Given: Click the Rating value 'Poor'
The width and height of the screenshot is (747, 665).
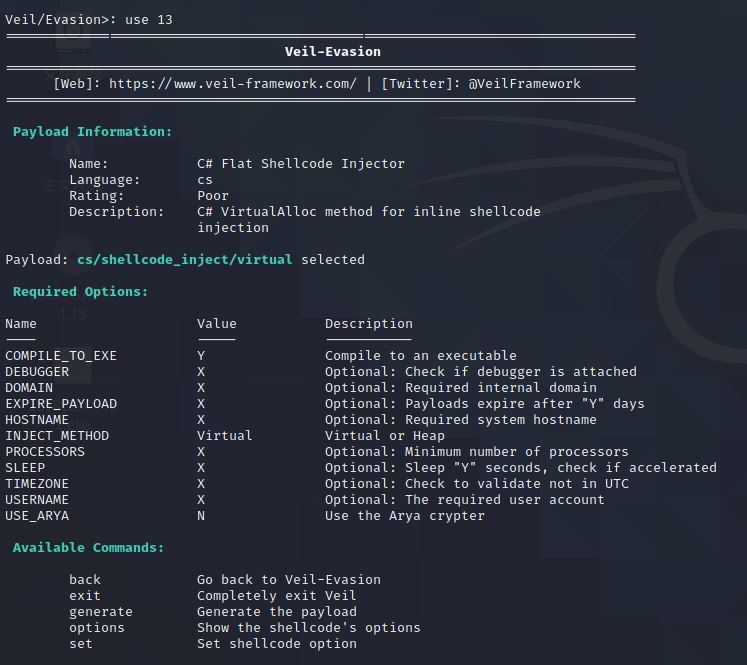Looking at the screenshot, I should 213,196.
